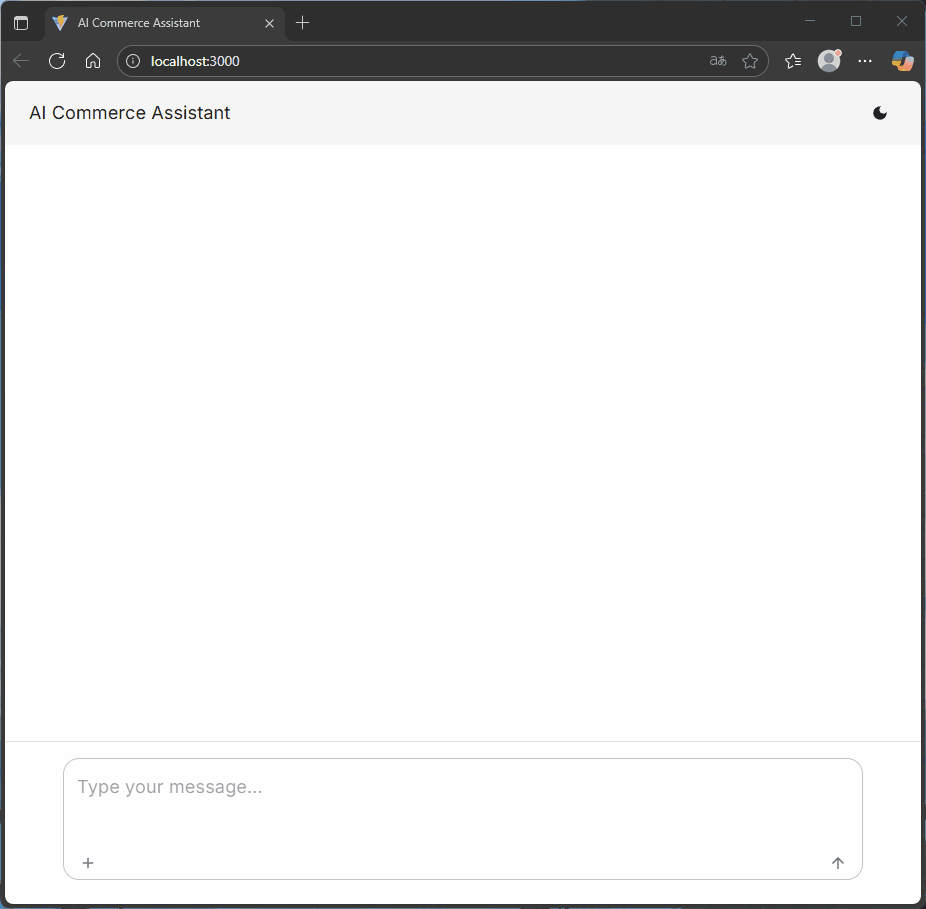Open the favorites list
The height and width of the screenshot is (909, 926).
click(793, 61)
